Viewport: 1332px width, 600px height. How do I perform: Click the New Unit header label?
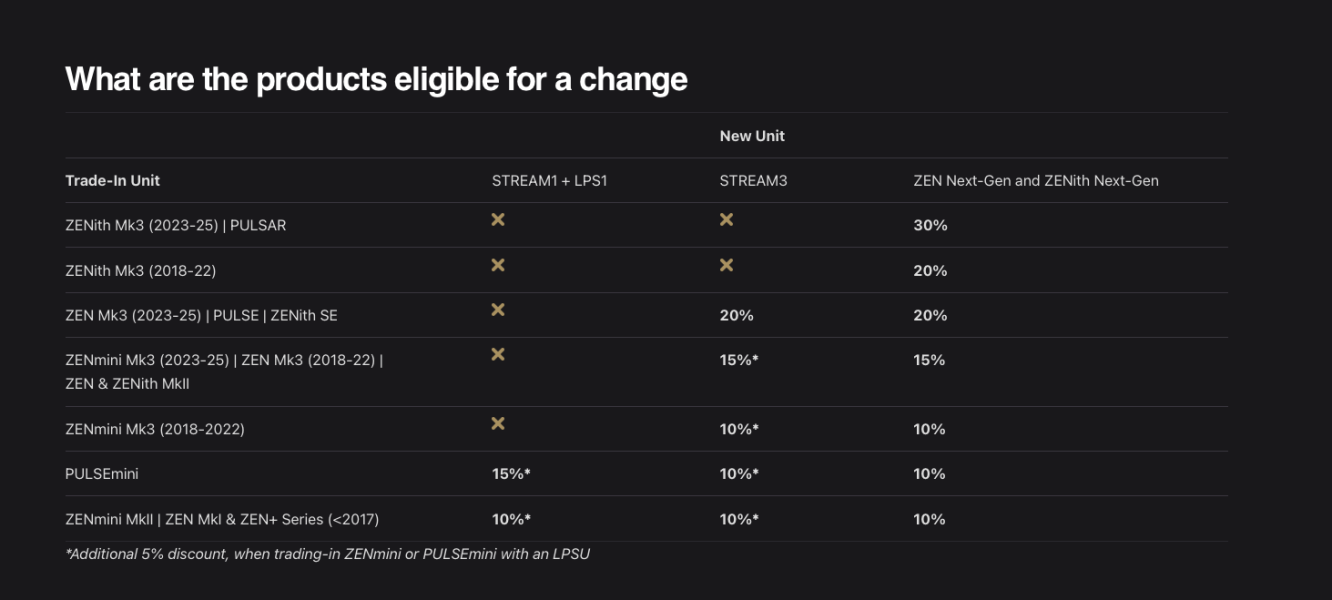click(x=752, y=136)
